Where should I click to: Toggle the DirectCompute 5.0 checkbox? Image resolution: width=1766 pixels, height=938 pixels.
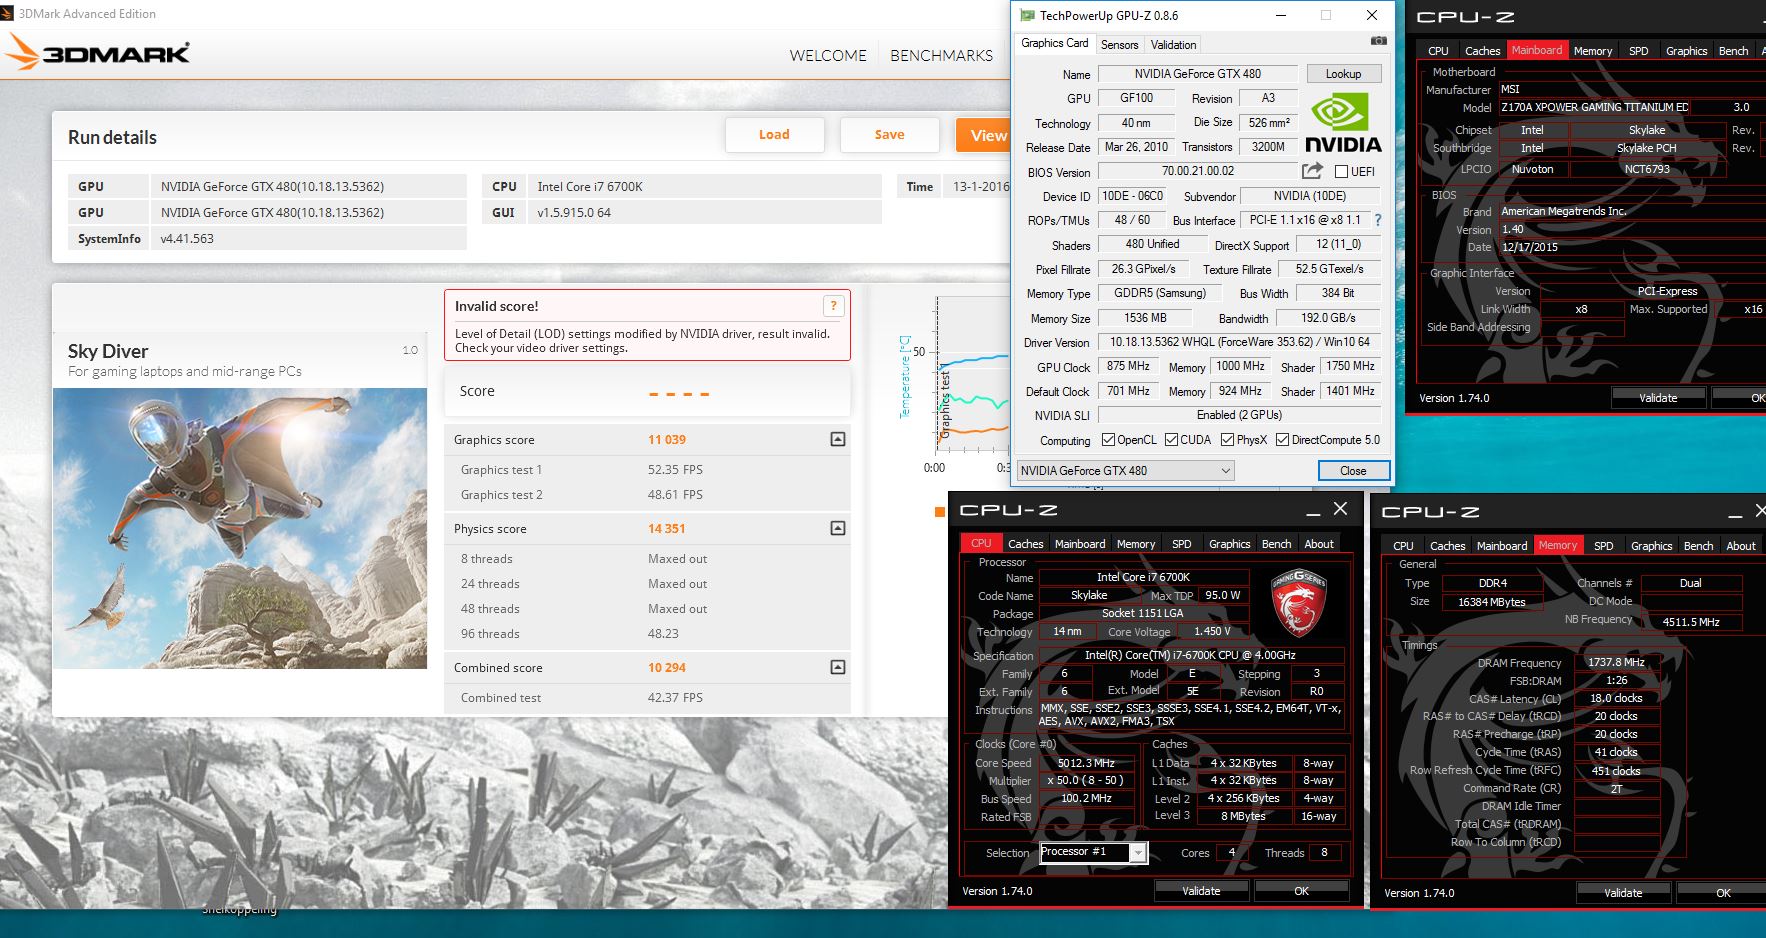pyautogui.click(x=1282, y=440)
